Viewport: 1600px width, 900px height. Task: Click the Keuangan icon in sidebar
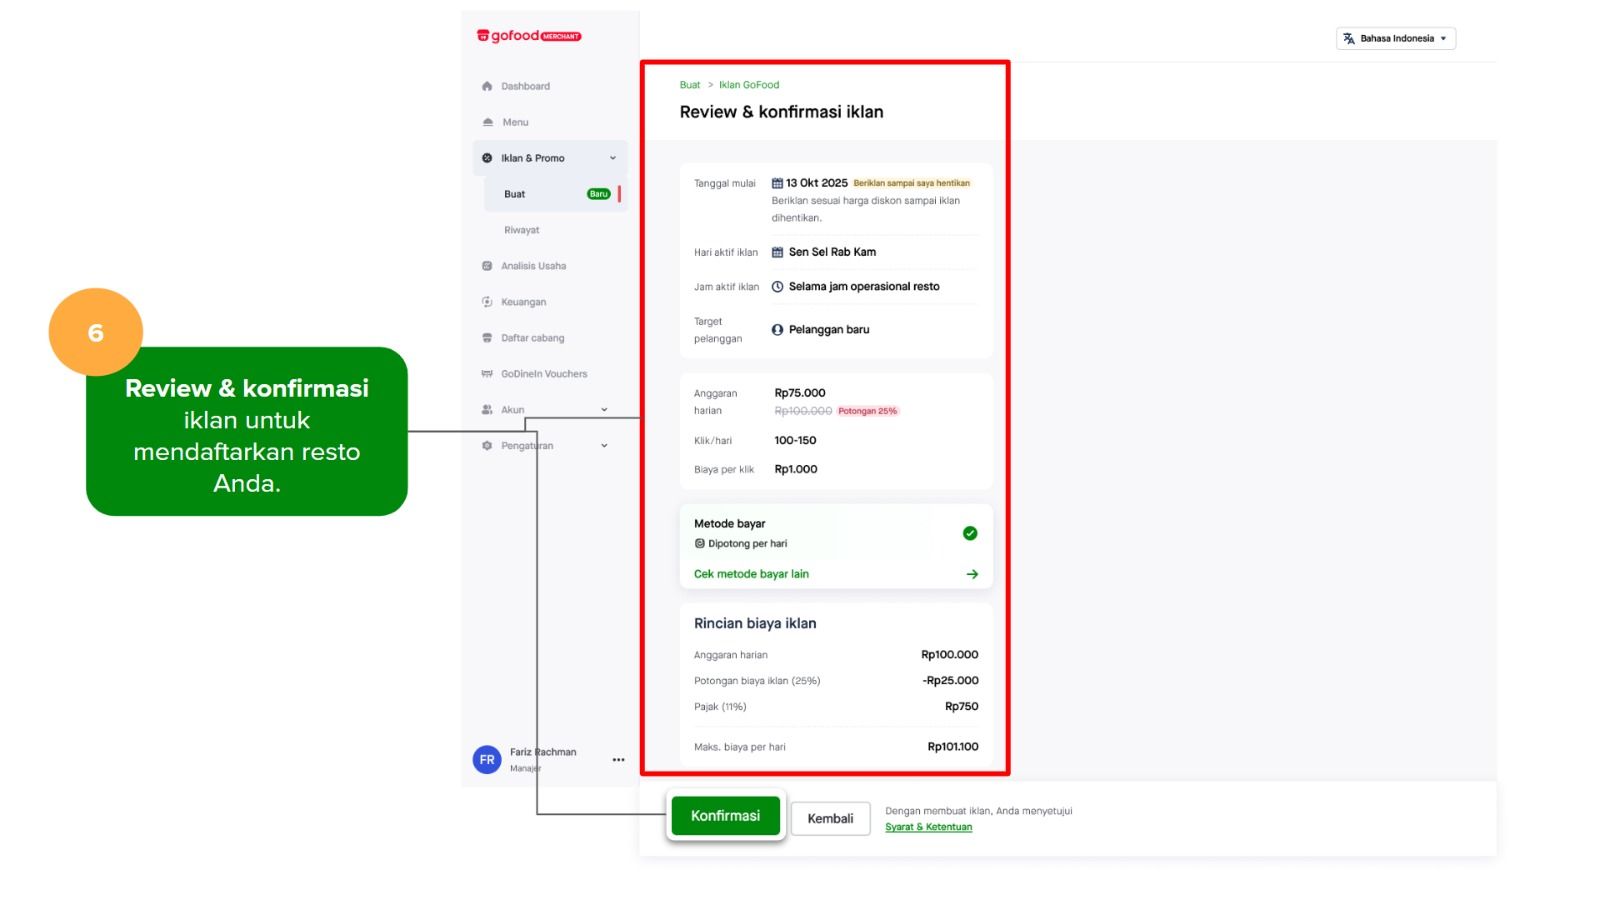pos(487,302)
